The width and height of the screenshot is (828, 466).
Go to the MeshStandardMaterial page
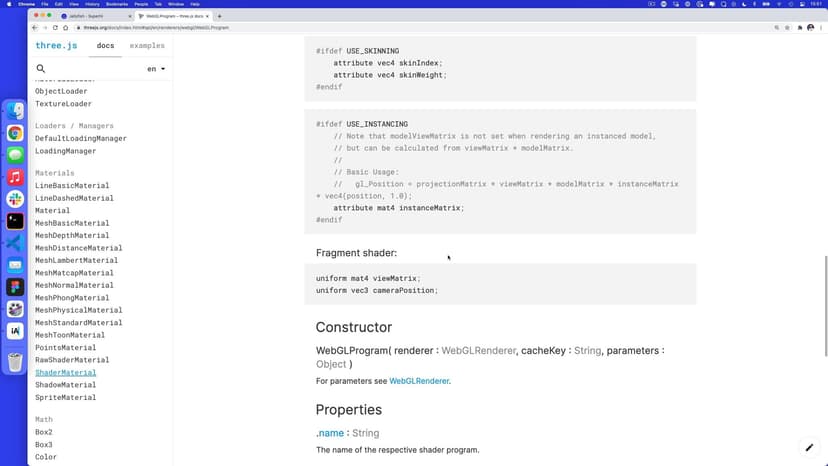click(78, 323)
